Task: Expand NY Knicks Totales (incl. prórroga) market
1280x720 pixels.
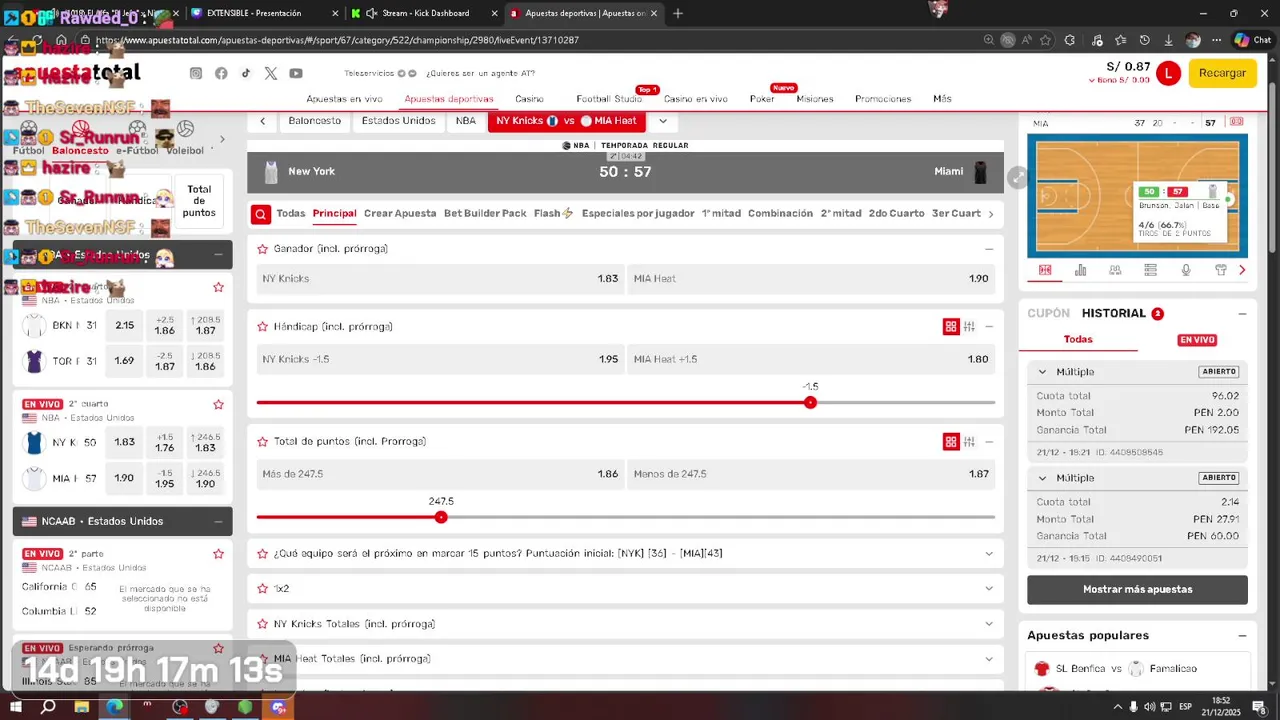Action: (989, 624)
